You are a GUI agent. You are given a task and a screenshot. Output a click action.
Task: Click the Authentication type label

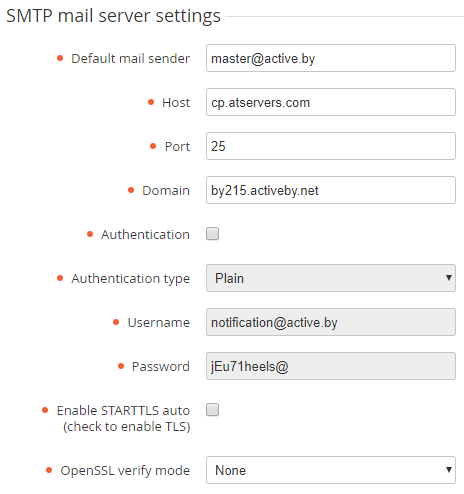point(130,279)
